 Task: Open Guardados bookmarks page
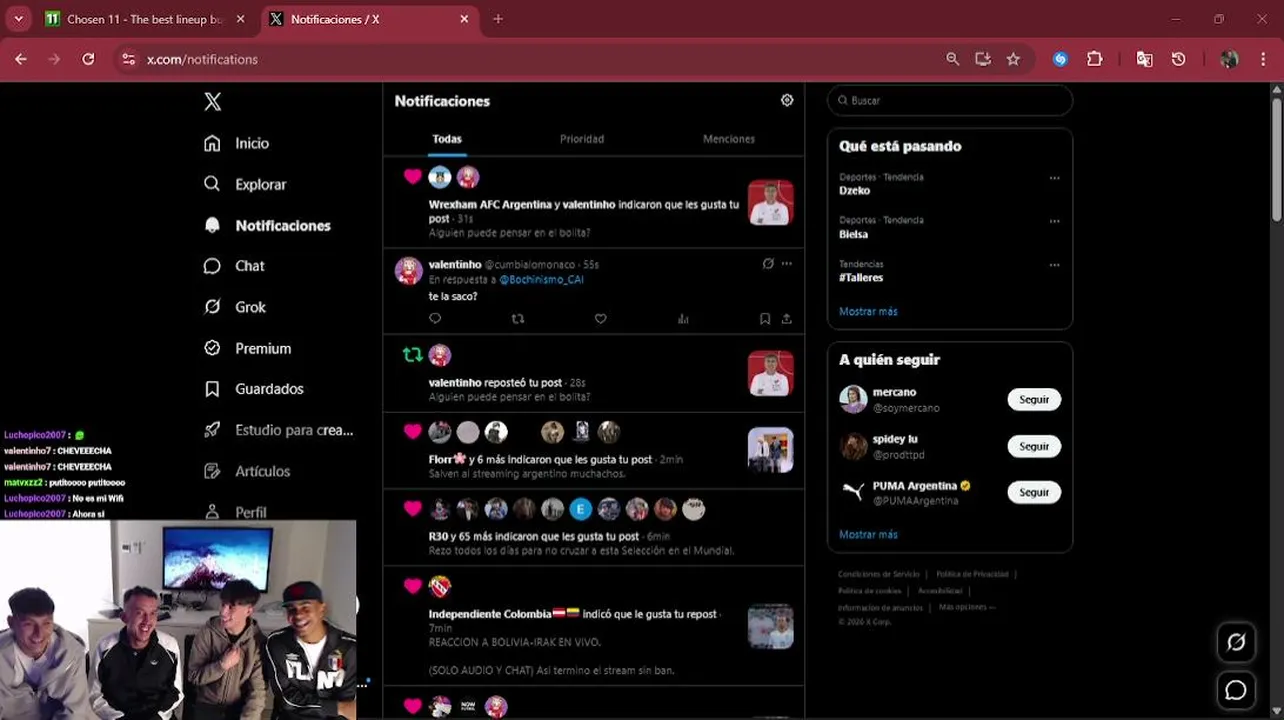click(x=253, y=389)
